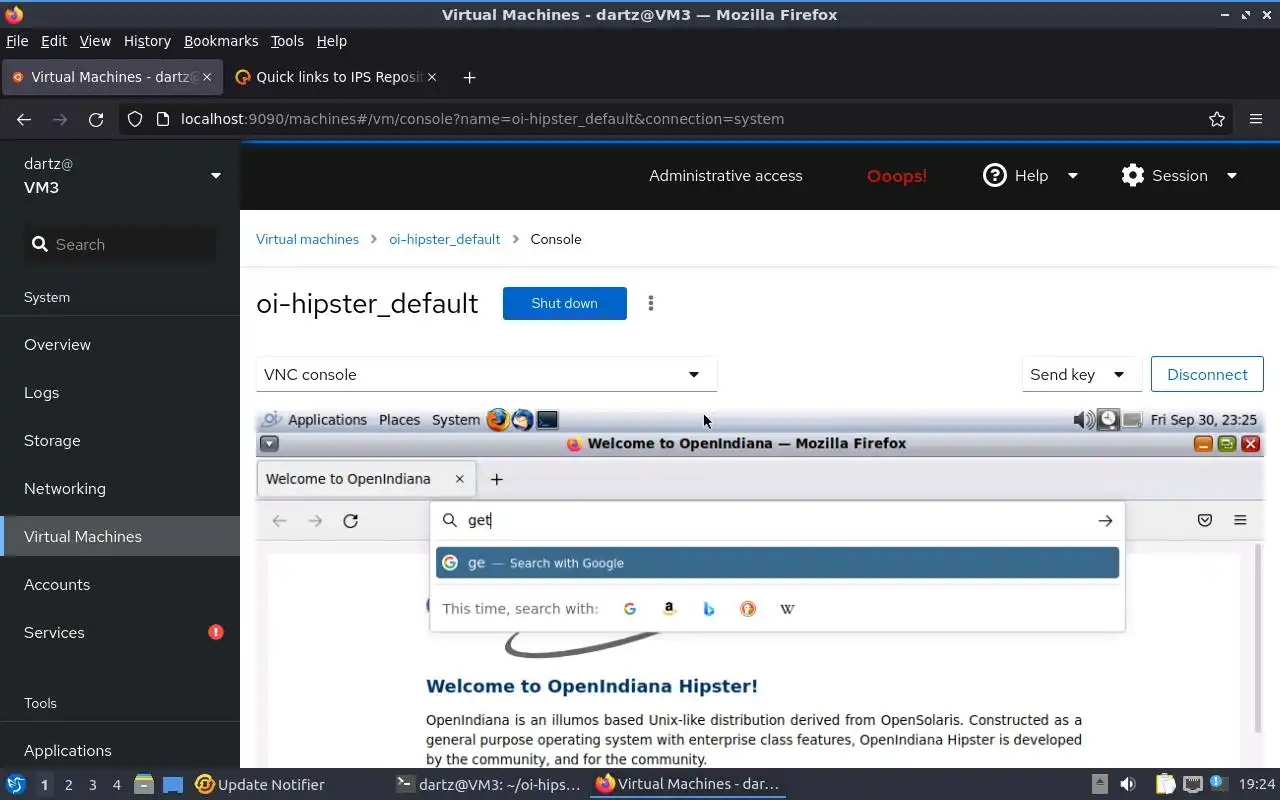Open the host start menu icon
The width and height of the screenshot is (1280, 800).
[x=16, y=785]
